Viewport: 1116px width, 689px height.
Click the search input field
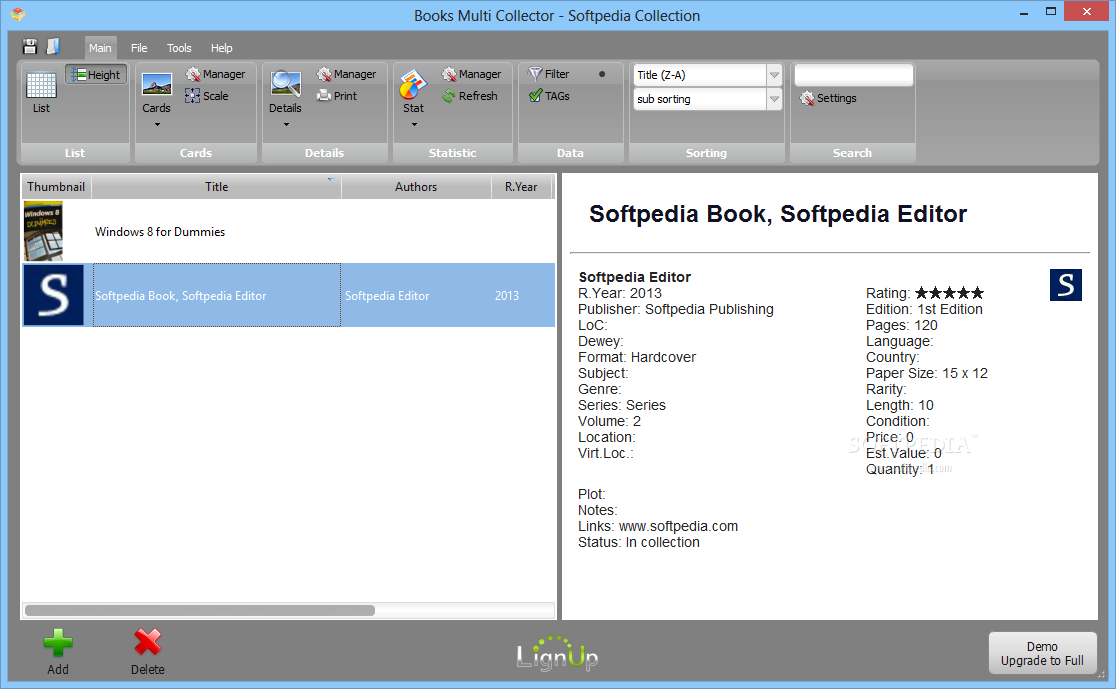click(853, 75)
